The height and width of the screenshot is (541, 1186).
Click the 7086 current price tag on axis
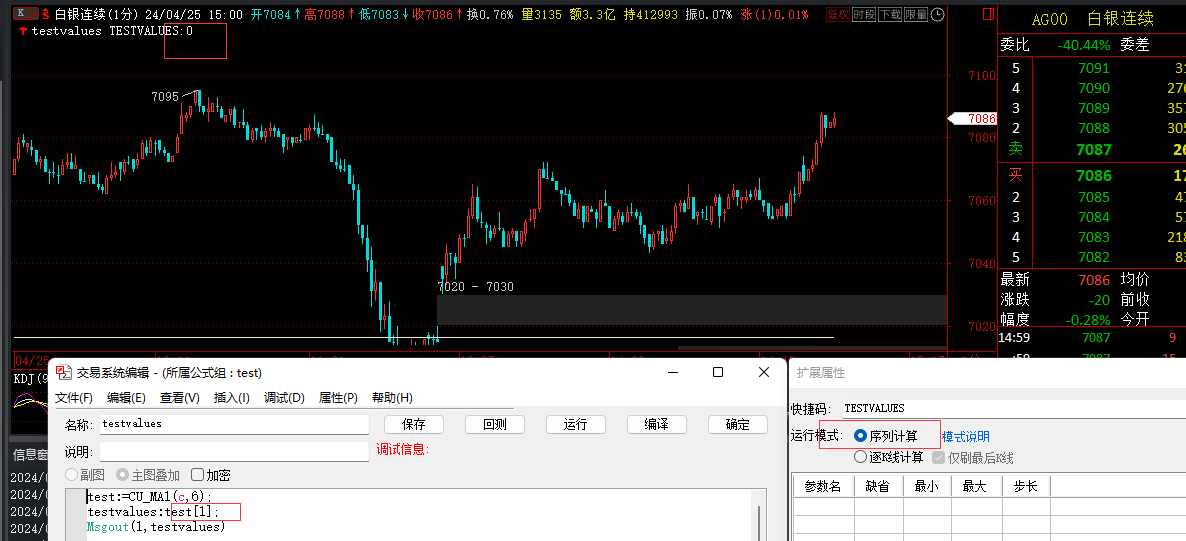pyautogui.click(x=974, y=119)
